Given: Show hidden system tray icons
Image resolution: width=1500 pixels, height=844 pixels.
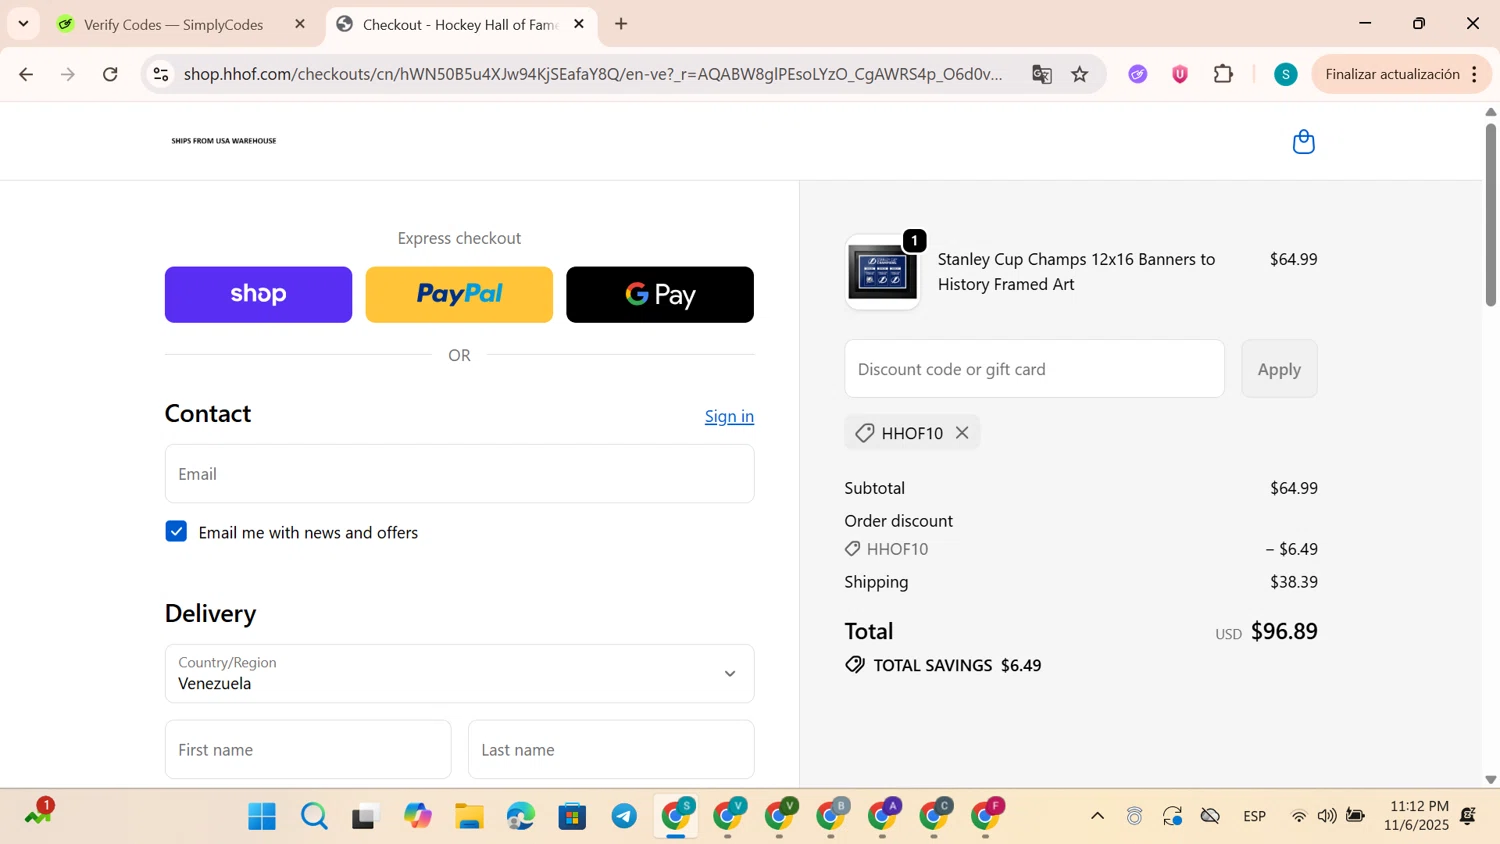Looking at the screenshot, I should tap(1097, 816).
